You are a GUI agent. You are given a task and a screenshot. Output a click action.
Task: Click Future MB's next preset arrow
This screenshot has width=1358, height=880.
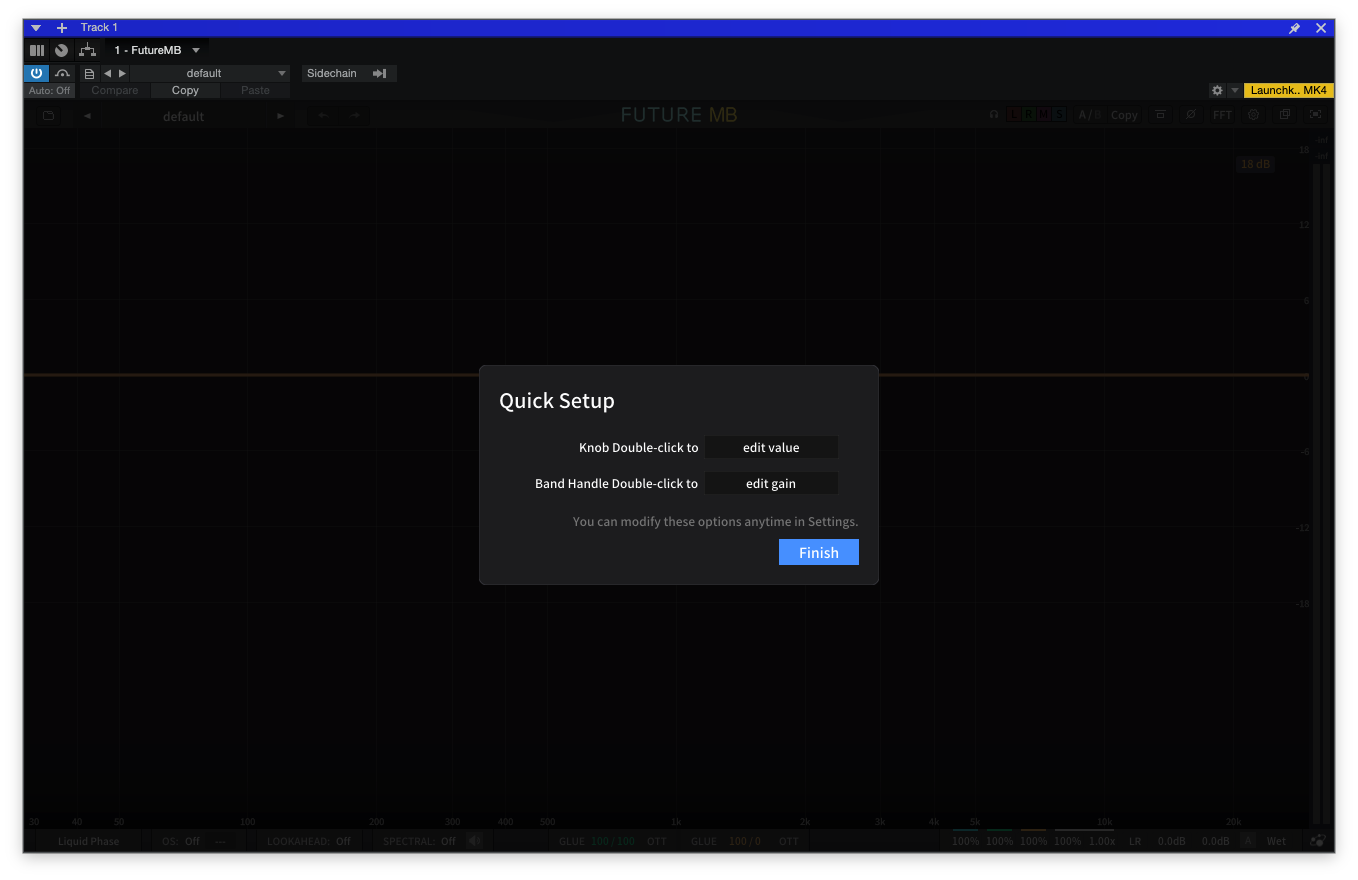(x=280, y=116)
